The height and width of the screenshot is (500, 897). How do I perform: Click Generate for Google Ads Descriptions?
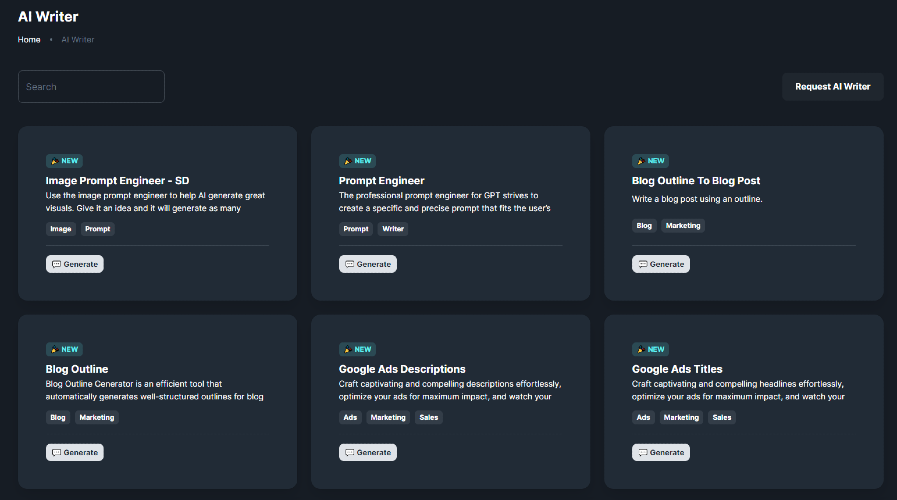[x=368, y=452]
